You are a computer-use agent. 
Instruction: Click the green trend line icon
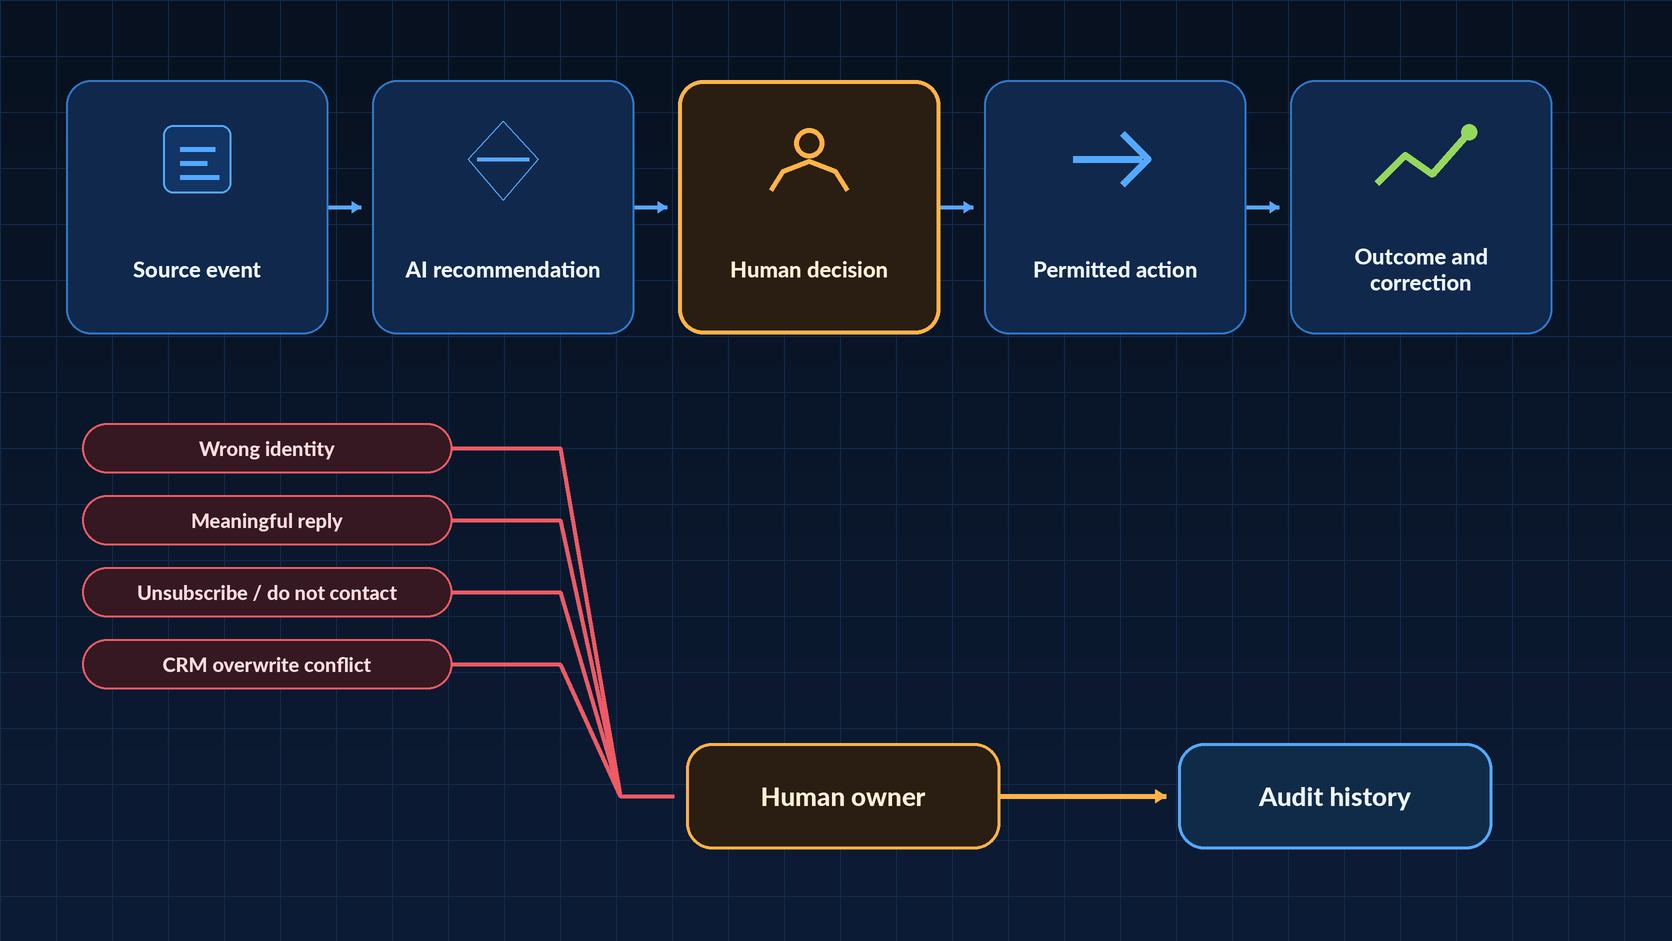tap(1426, 155)
